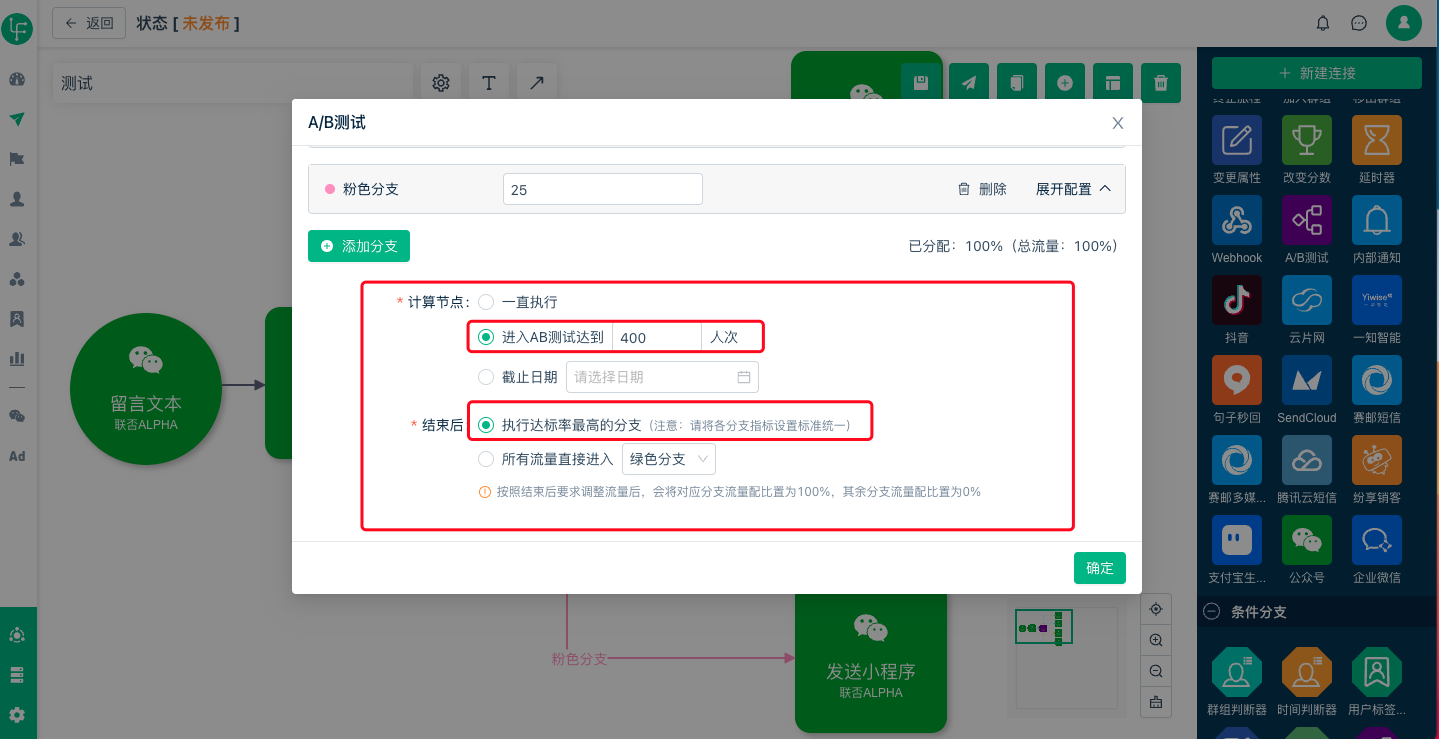Viewport: 1439px width, 739px height.
Task: Select the 改变分数 trophy node icon
Action: (x=1307, y=140)
